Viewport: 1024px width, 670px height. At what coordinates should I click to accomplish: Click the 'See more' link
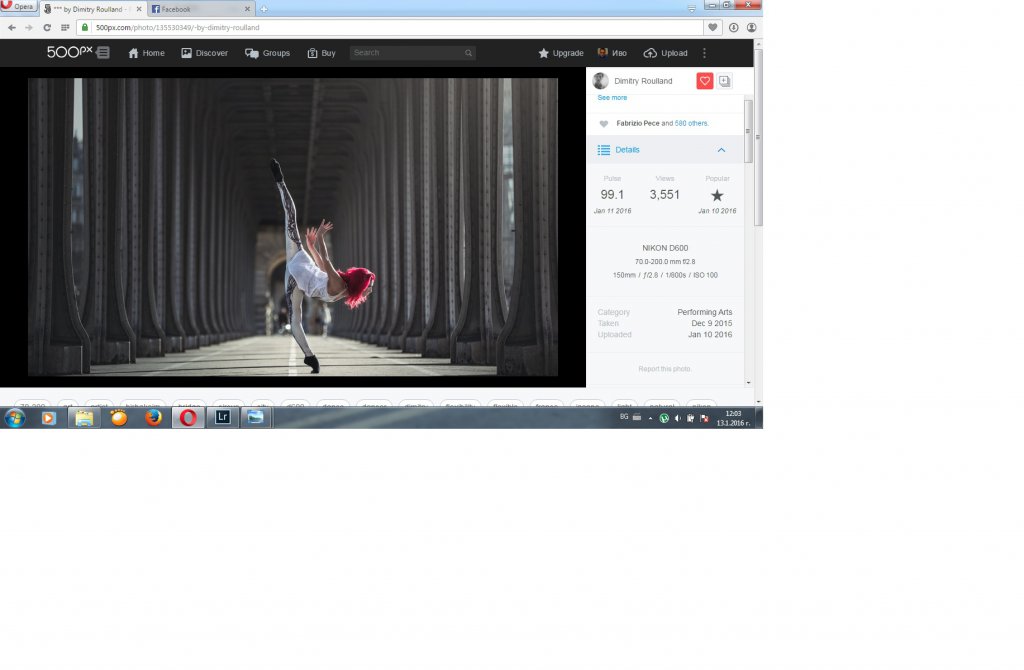(612, 97)
